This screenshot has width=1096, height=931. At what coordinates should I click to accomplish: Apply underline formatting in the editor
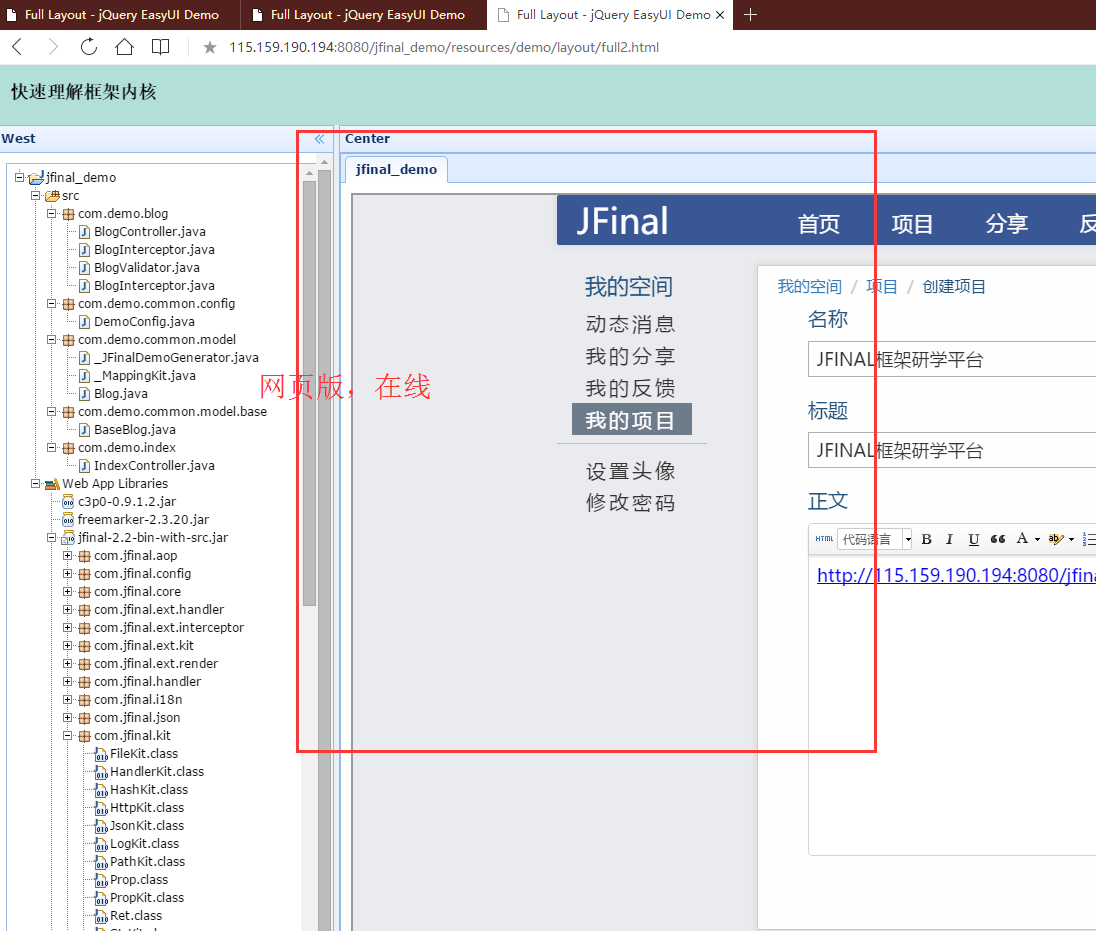[x=973, y=539]
